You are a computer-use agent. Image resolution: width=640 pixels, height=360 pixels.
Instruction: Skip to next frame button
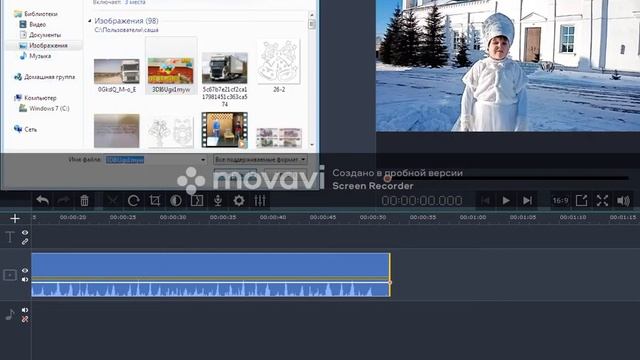click(x=527, y=200)
